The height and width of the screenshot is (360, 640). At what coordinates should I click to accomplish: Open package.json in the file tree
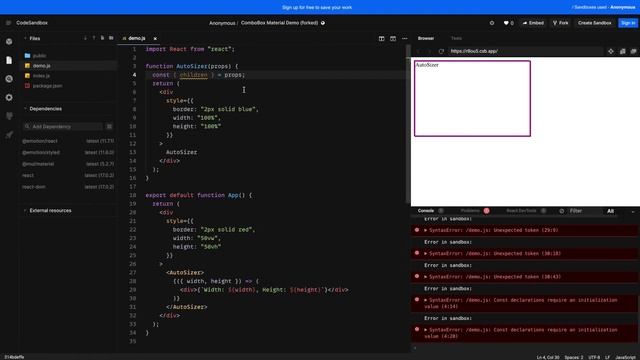click(x=47, y=86)
